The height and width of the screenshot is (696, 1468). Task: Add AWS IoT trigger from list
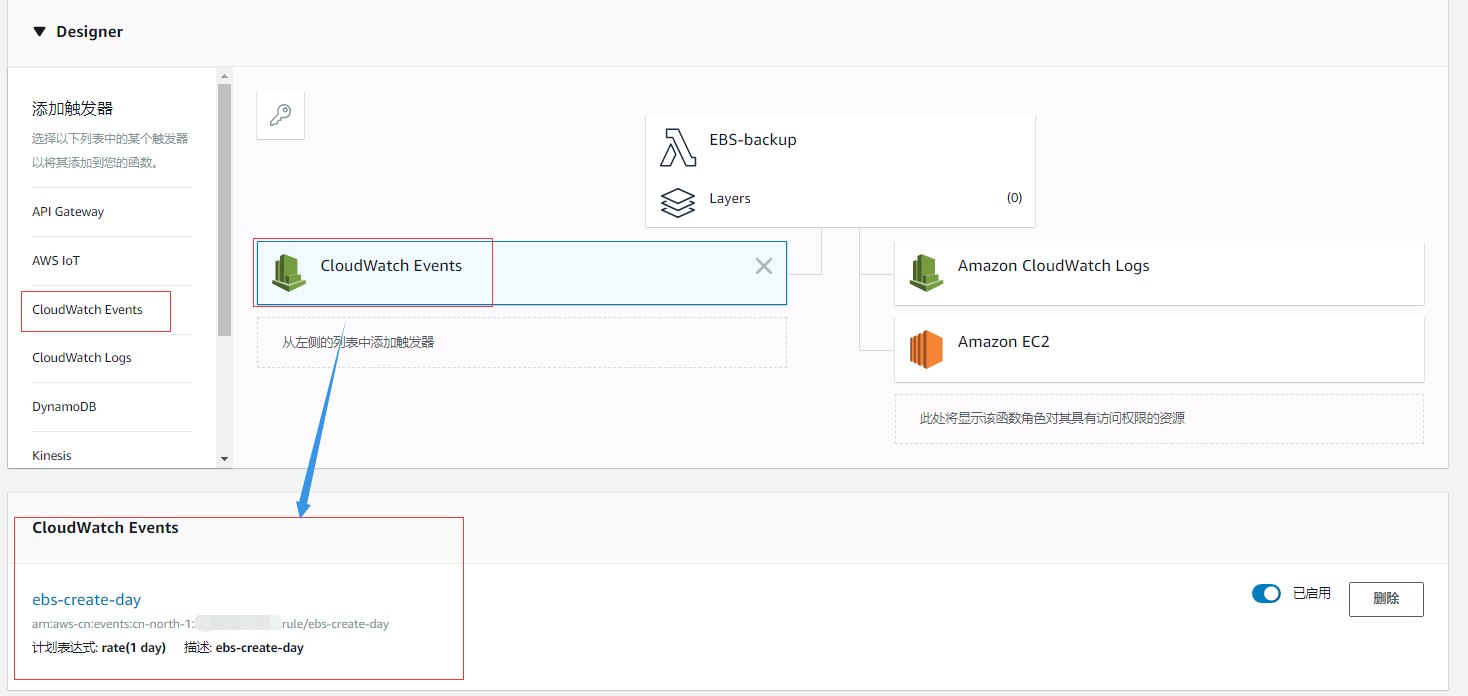click(x=56, y=261)
